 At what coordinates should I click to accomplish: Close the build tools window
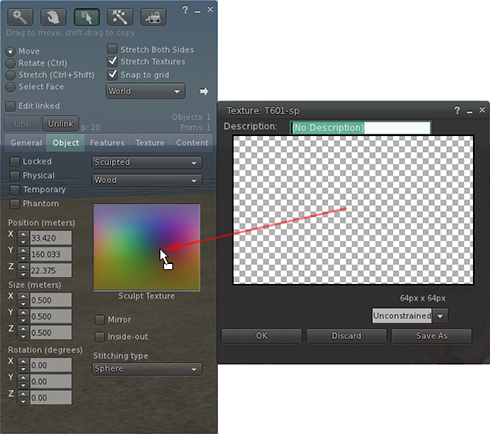point(210,10)
